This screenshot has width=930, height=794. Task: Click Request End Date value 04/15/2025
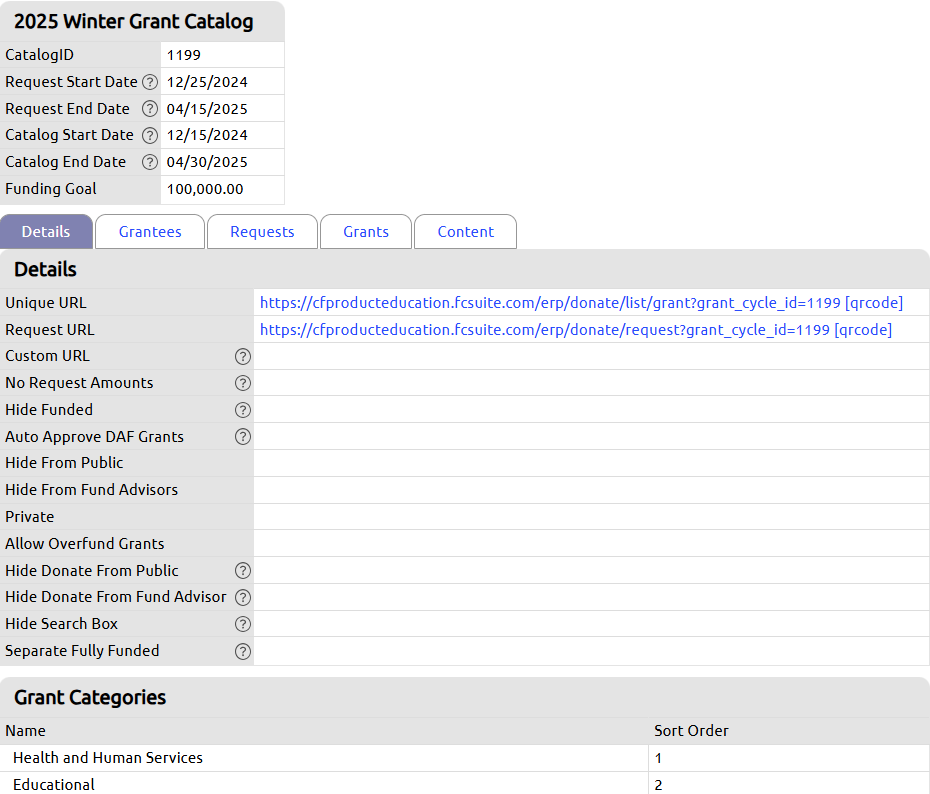coord(207,109)
